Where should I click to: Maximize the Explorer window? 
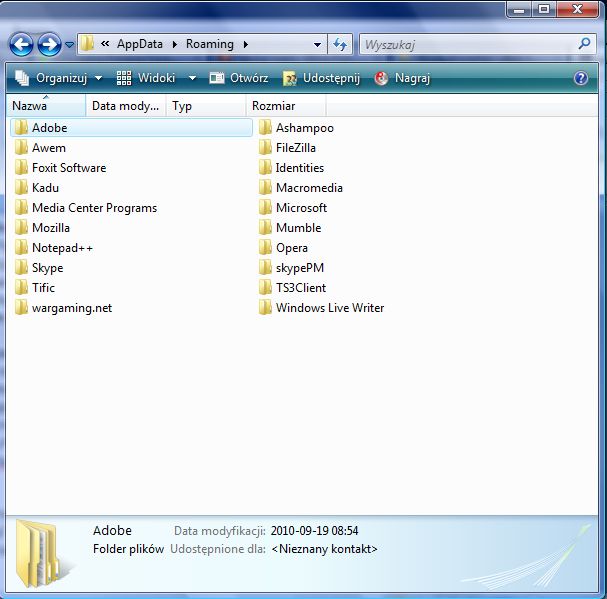pyautogui.click(x=544, y=10)
